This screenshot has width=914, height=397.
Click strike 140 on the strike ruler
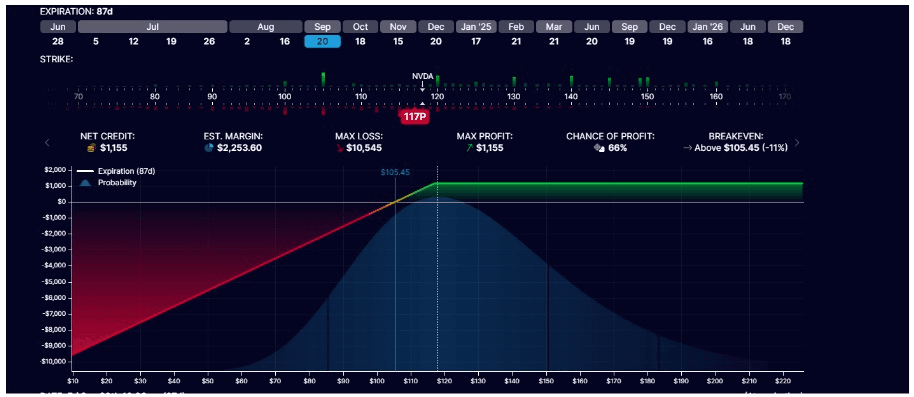click(x=571, y=96)
